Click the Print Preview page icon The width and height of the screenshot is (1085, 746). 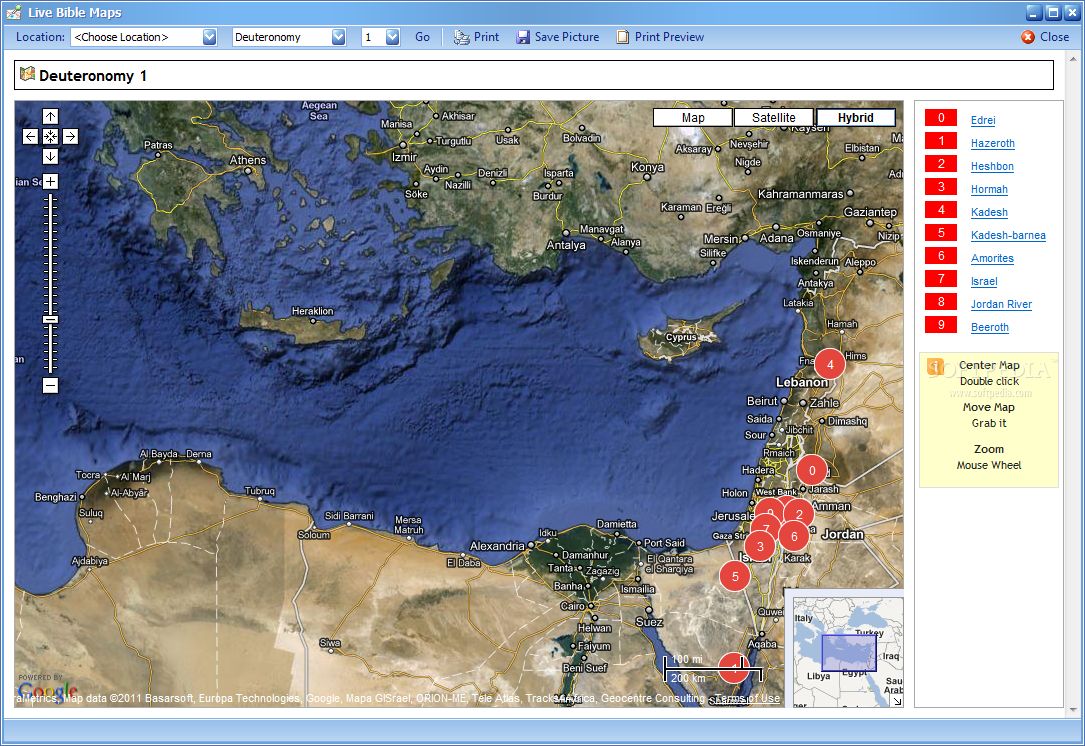[x=623, y=37]
